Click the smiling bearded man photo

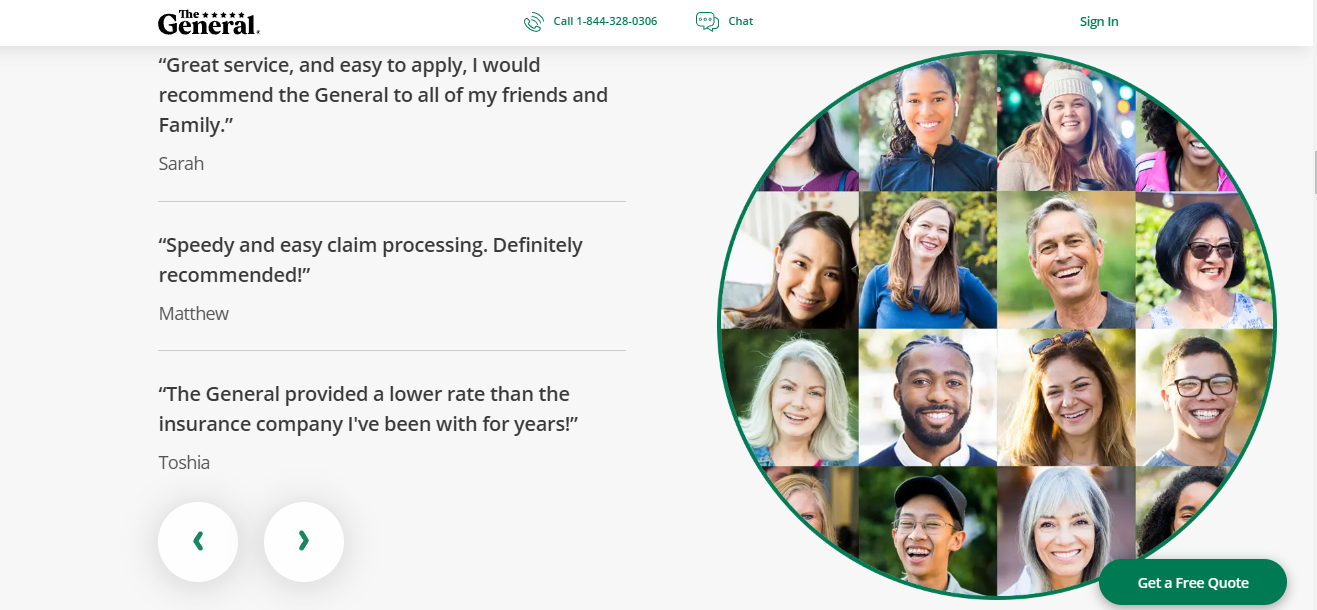(x=927, y=398)
